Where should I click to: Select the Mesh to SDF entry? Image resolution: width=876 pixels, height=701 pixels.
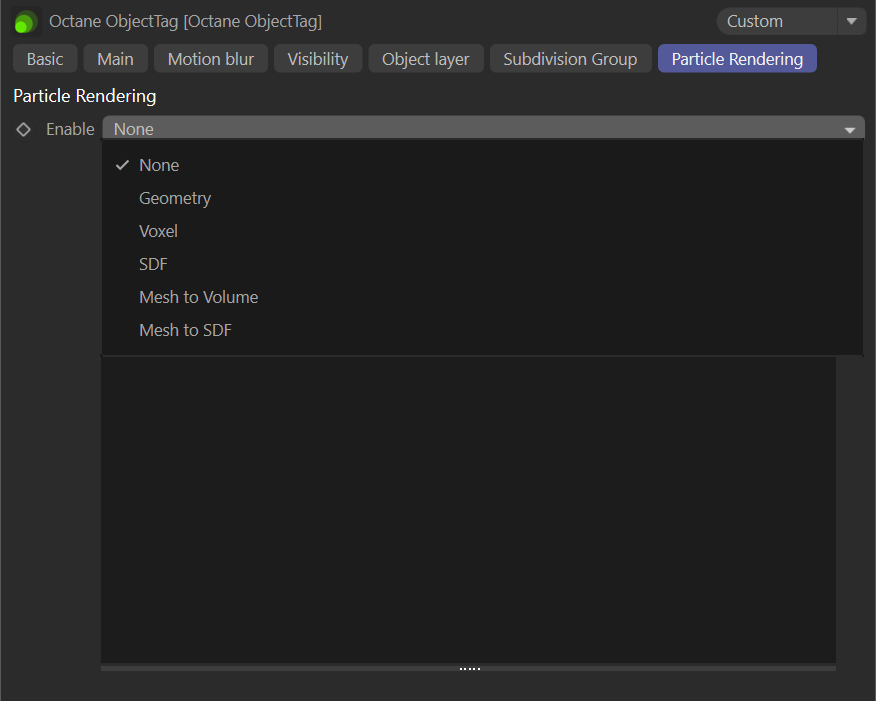[x=185, y=330]
